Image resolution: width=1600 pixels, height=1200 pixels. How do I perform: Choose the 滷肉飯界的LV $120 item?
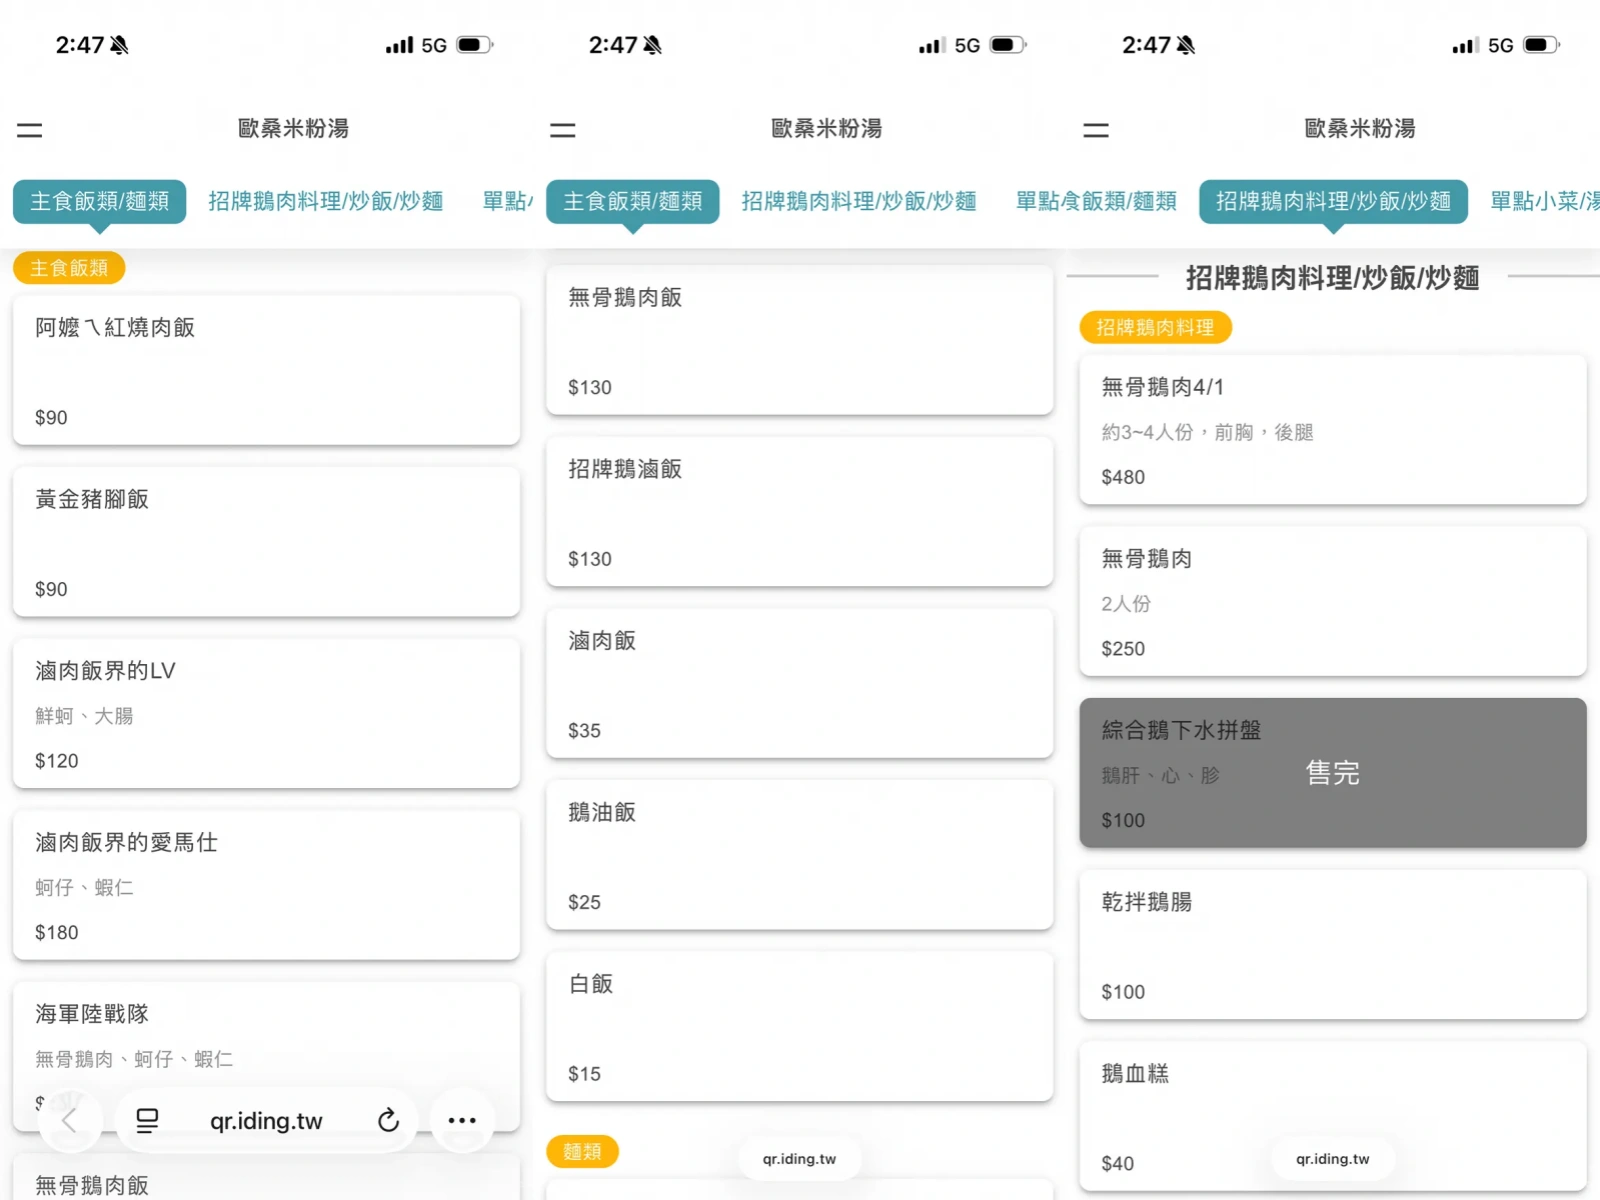point(266,714)
